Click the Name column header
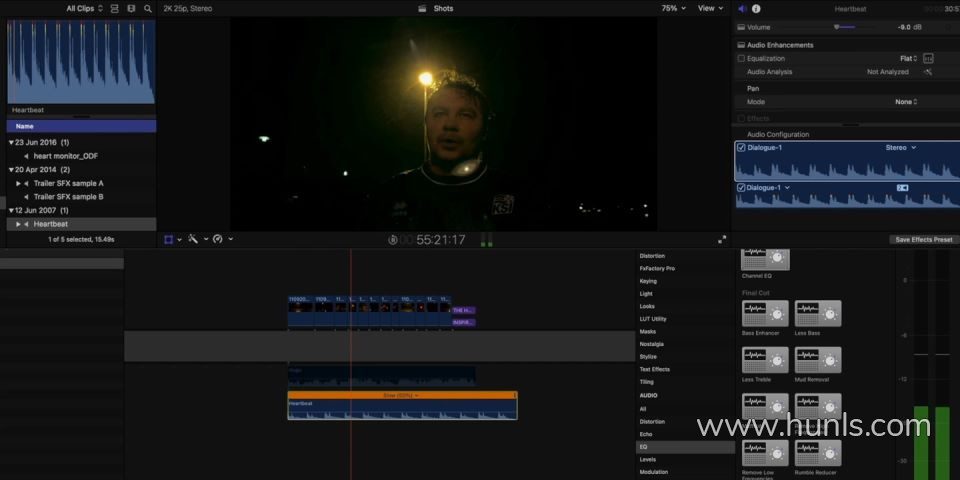This screenshot has height=480, width=960. click(81, 126)
